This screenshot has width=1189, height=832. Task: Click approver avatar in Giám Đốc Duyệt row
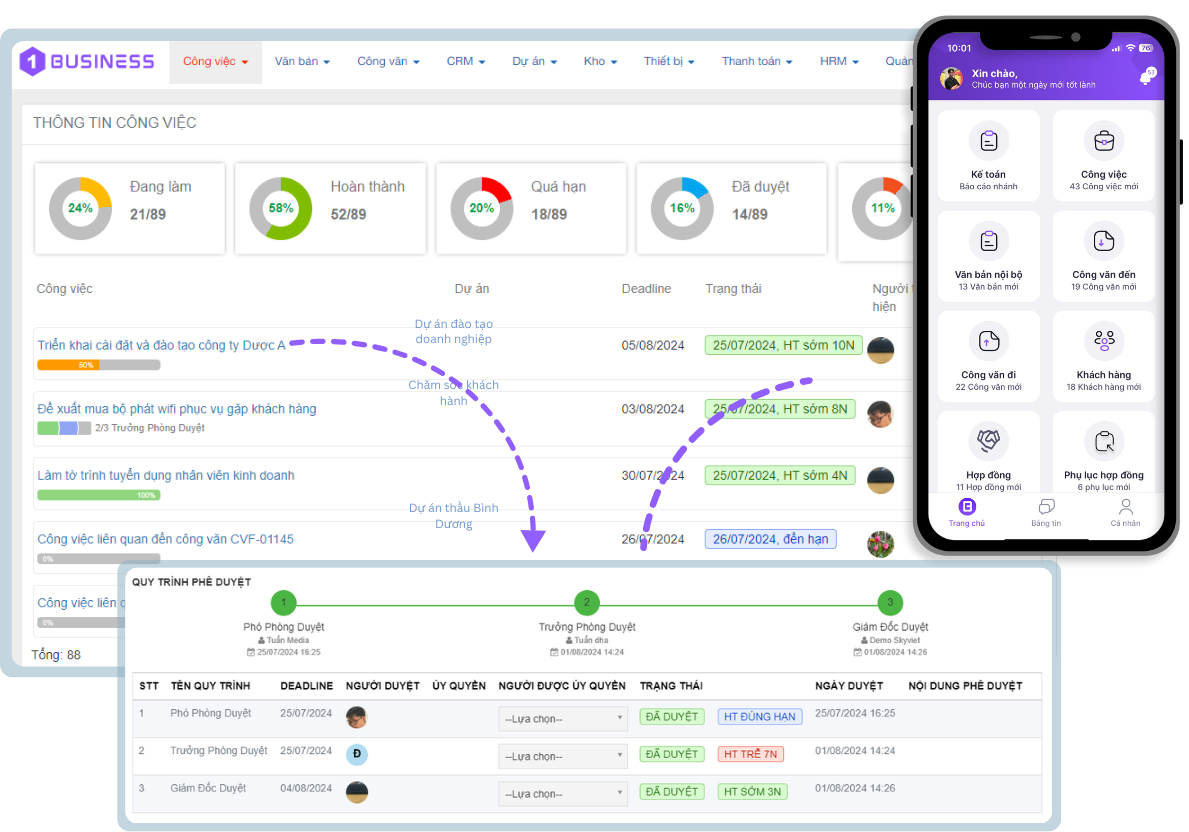[x=356, y=793]
